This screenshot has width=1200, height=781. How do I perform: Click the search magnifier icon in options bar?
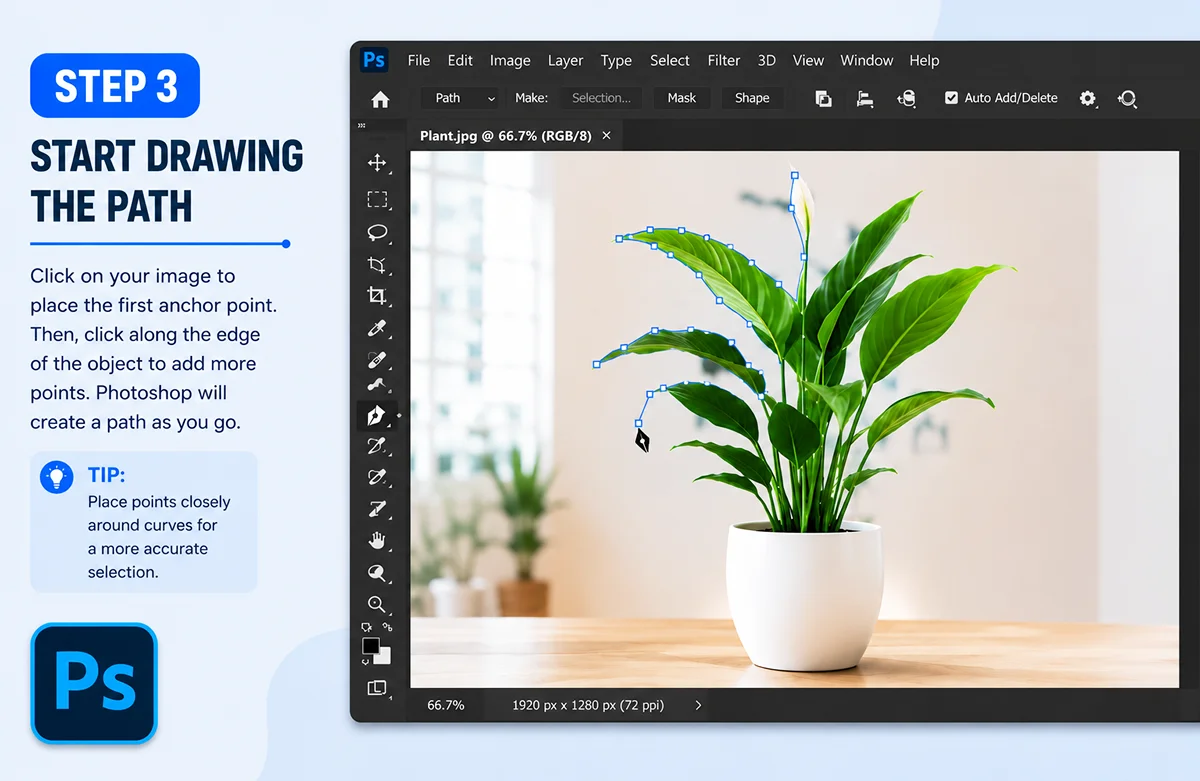[x=1128, y=98]
